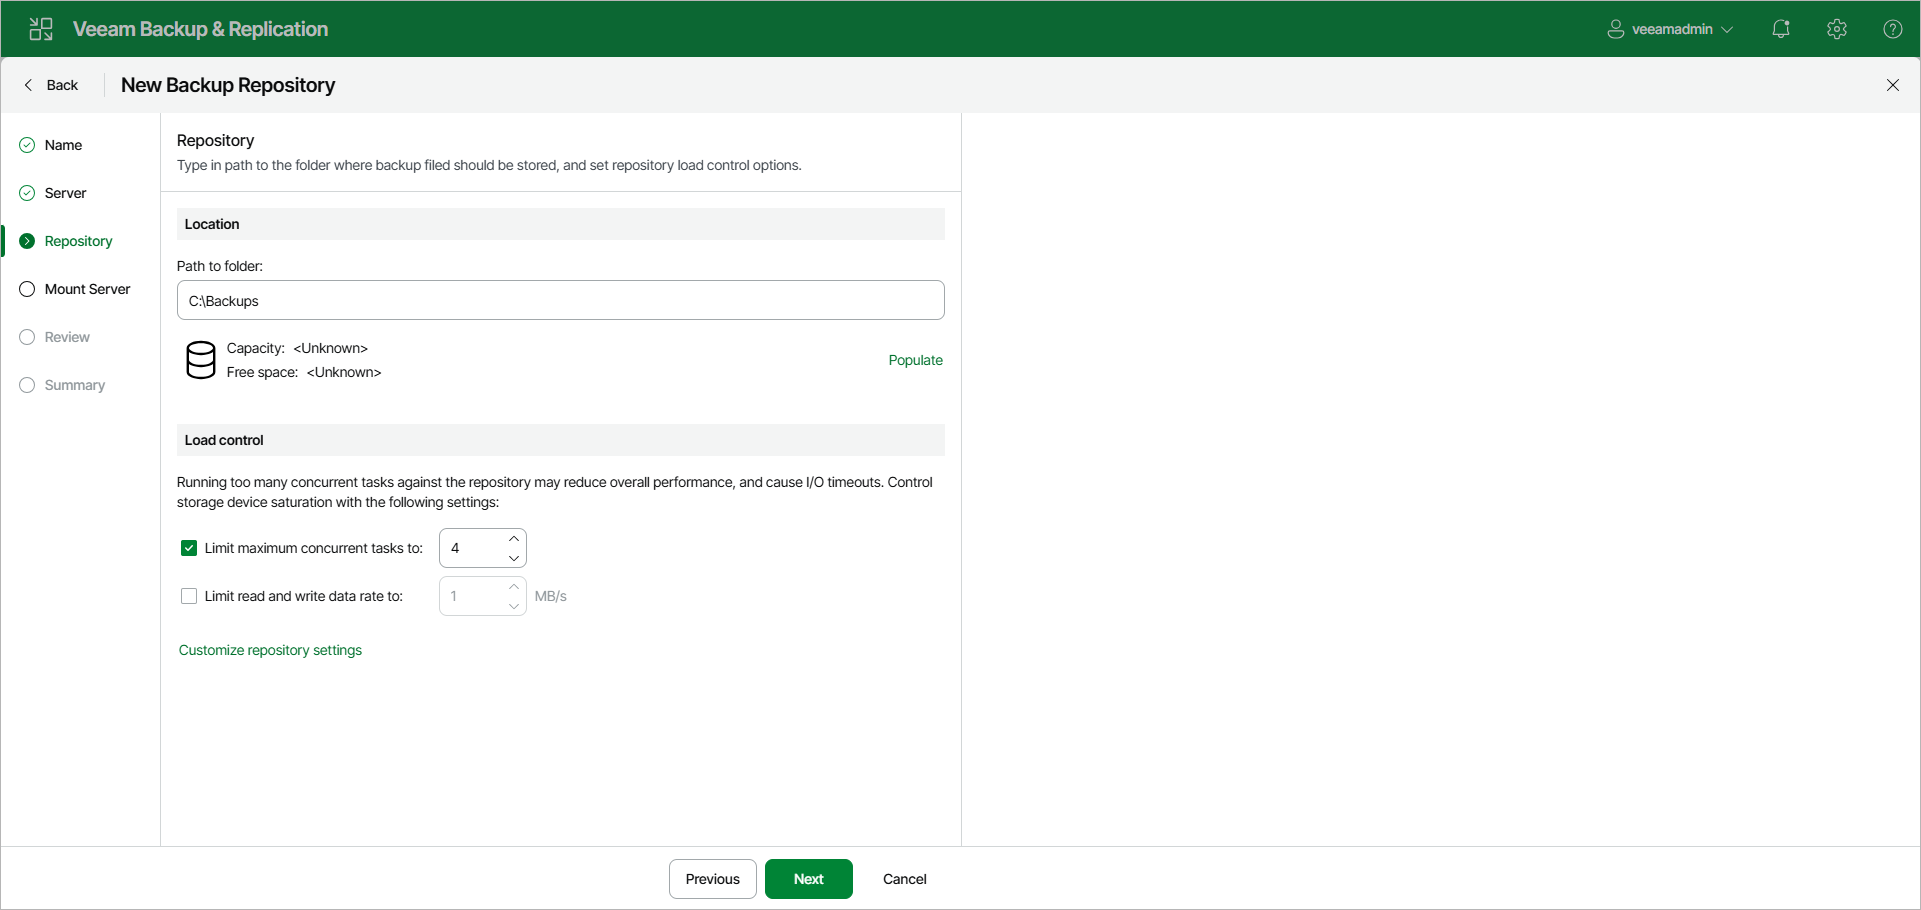
Task: Open the Name wizard step
Action: [x=63, y=145]
